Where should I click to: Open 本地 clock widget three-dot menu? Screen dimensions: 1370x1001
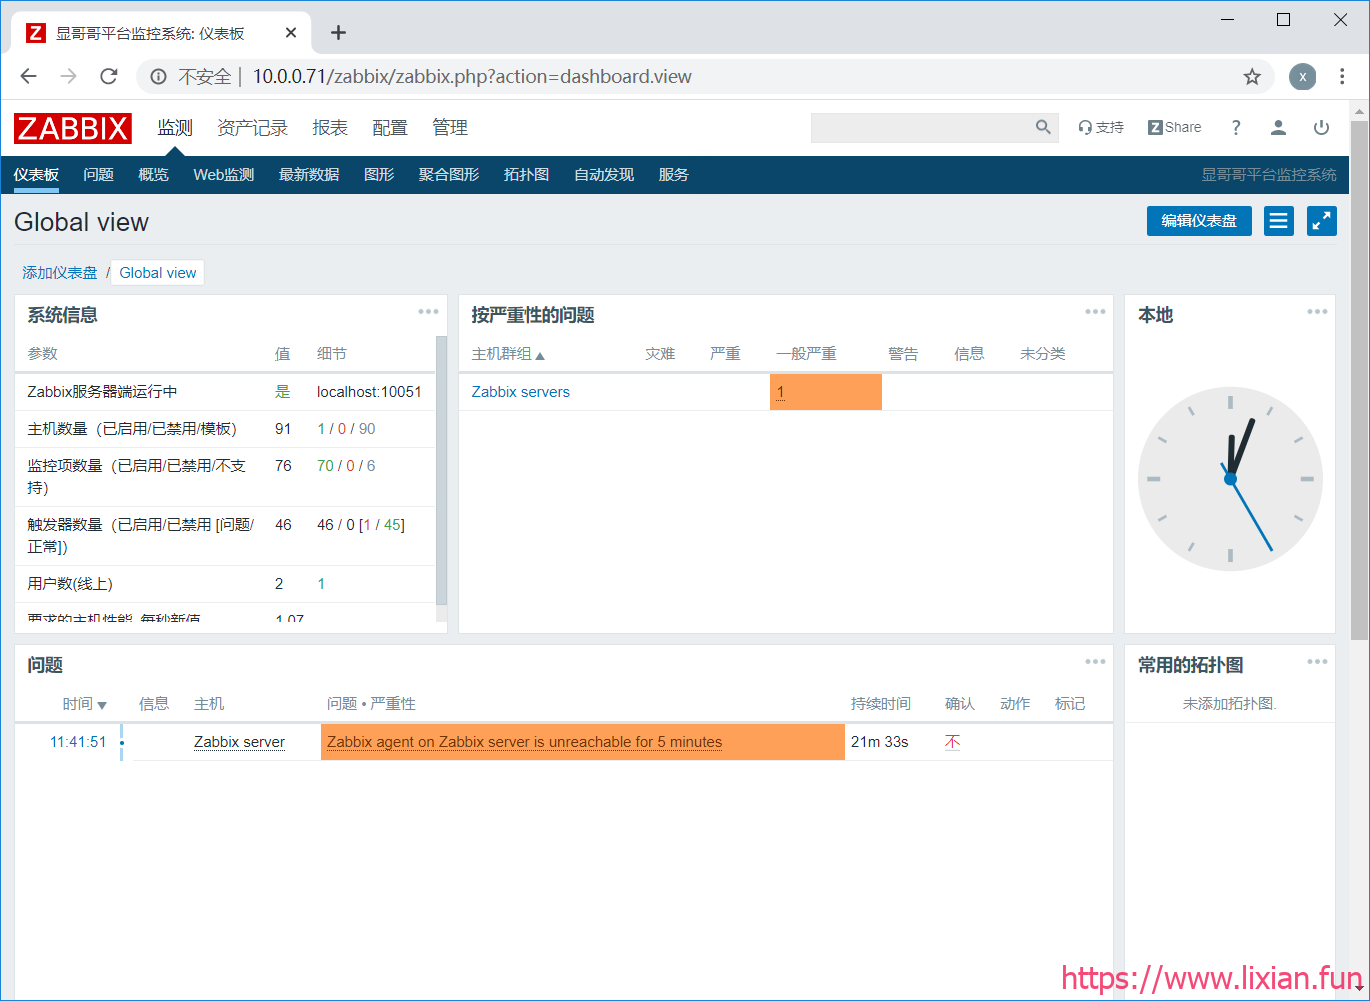click(x=1317, y=312)
